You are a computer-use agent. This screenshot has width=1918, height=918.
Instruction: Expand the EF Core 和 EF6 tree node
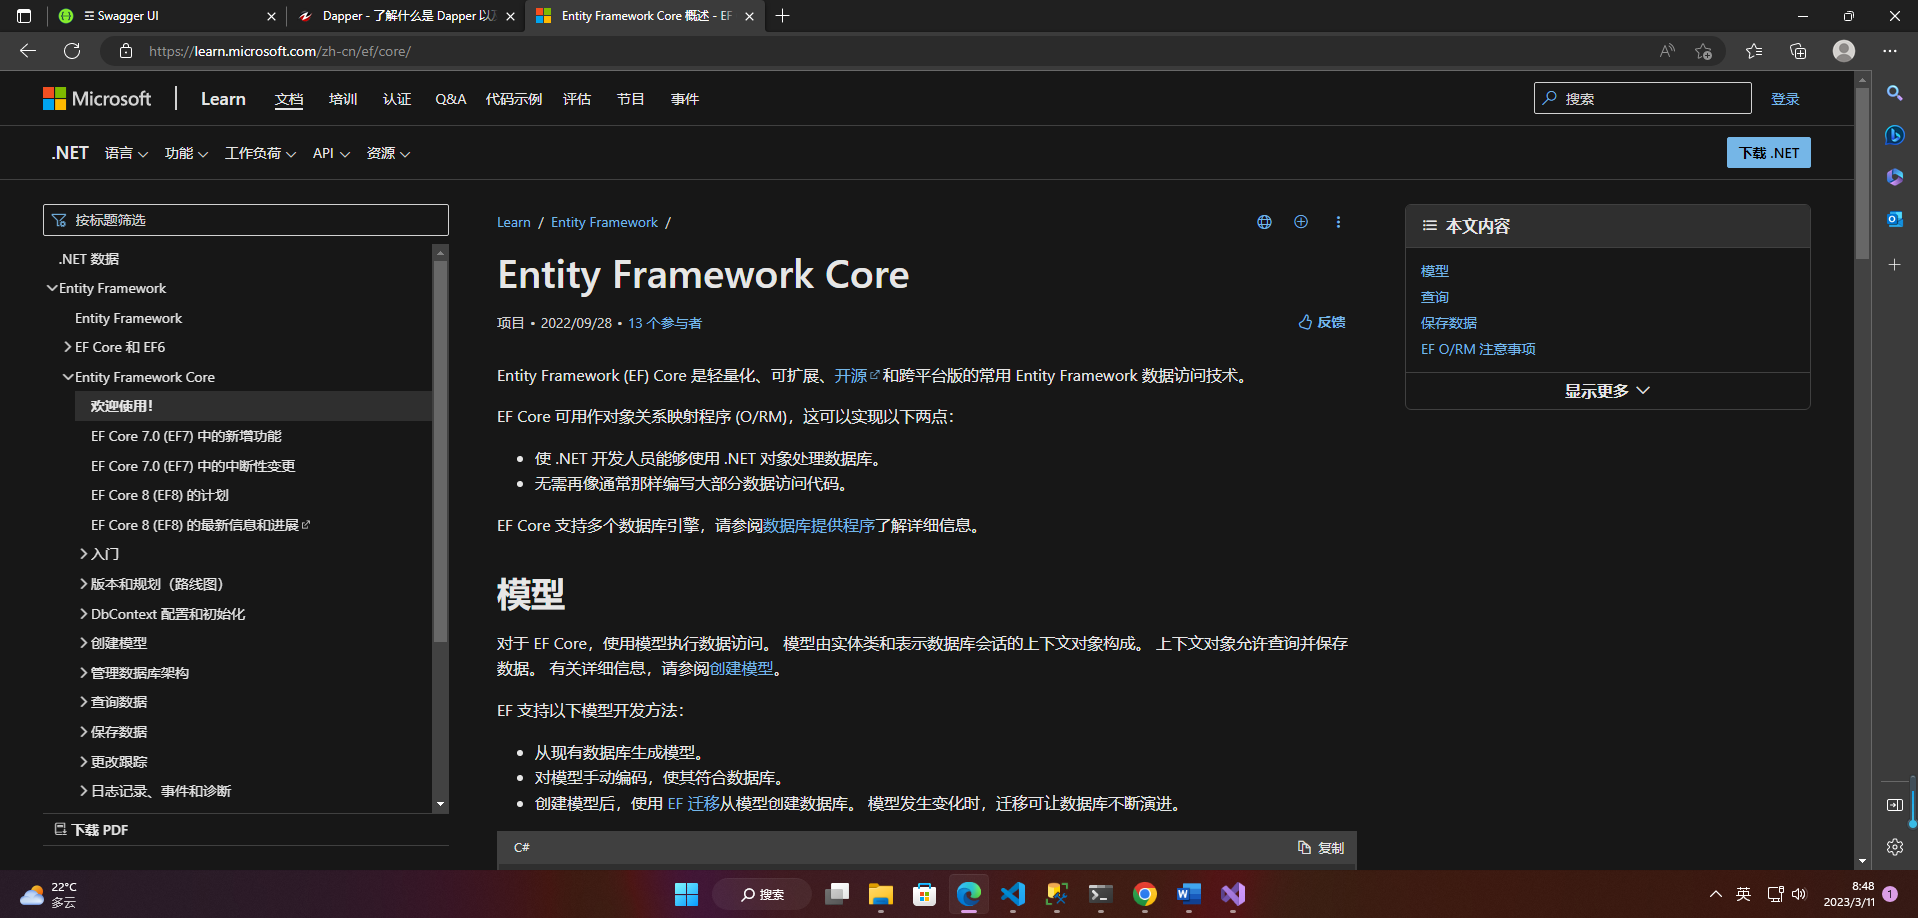point(68,347)
